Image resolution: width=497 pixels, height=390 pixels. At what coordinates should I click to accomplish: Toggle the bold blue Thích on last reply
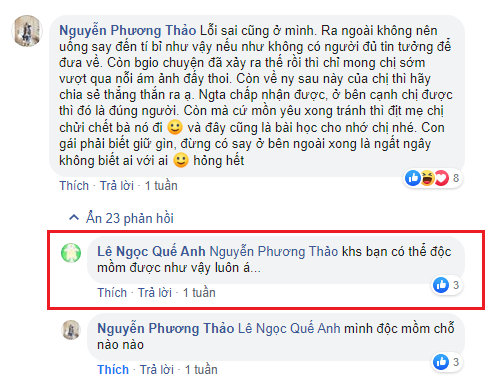click(x=113, y=370)
